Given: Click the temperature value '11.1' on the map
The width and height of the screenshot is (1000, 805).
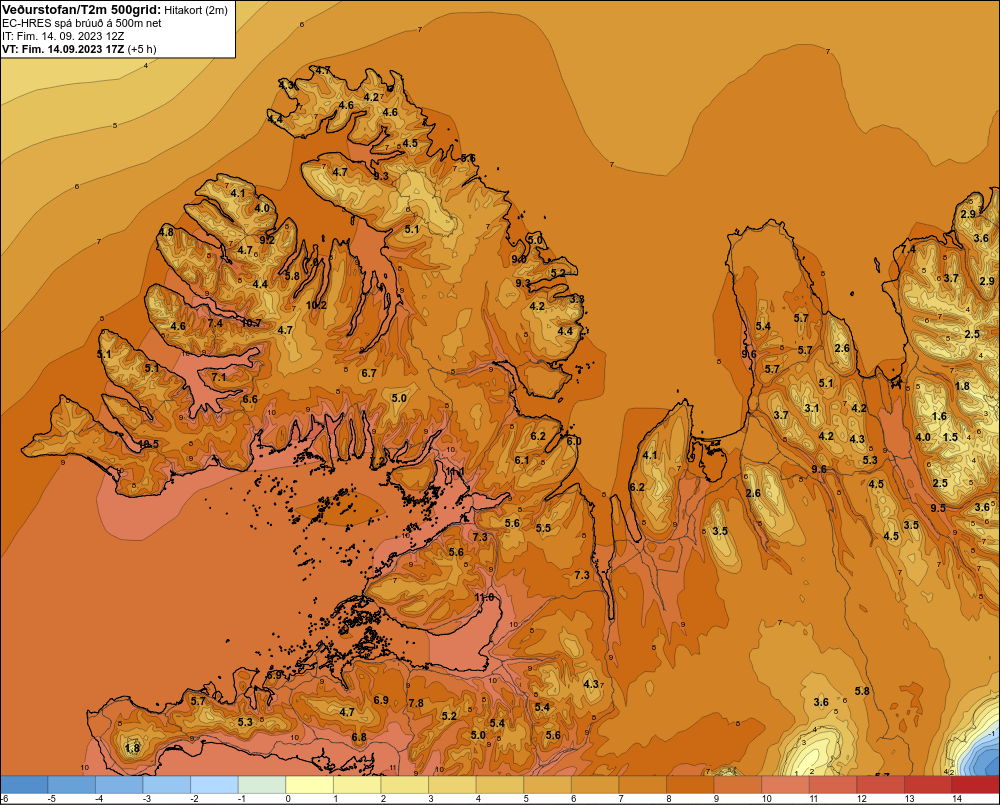Looking at the screenshot, I should tap(455, 471).
